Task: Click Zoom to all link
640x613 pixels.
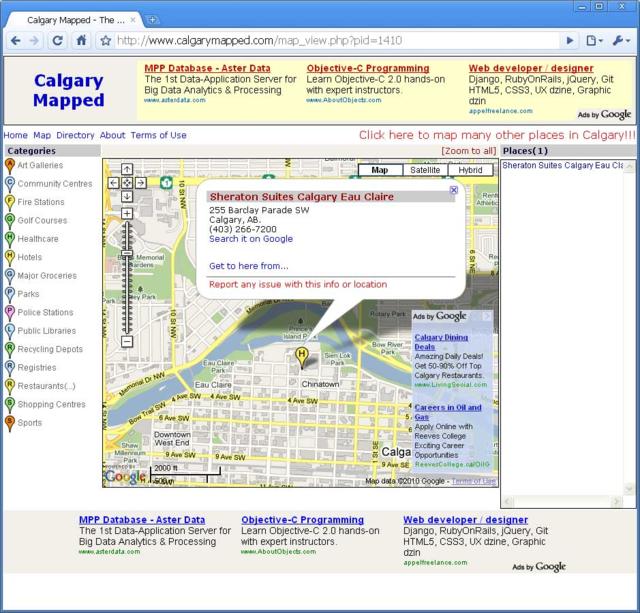Action: 469,151
